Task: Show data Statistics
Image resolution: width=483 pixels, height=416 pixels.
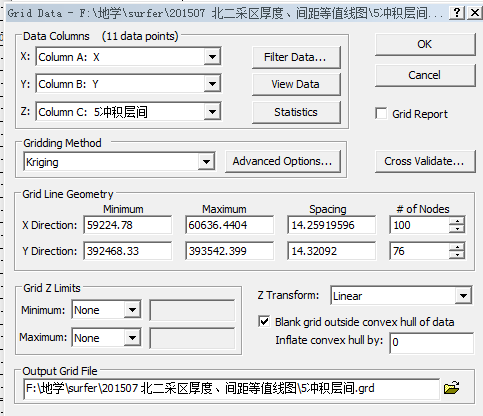Action: [296, 112]
